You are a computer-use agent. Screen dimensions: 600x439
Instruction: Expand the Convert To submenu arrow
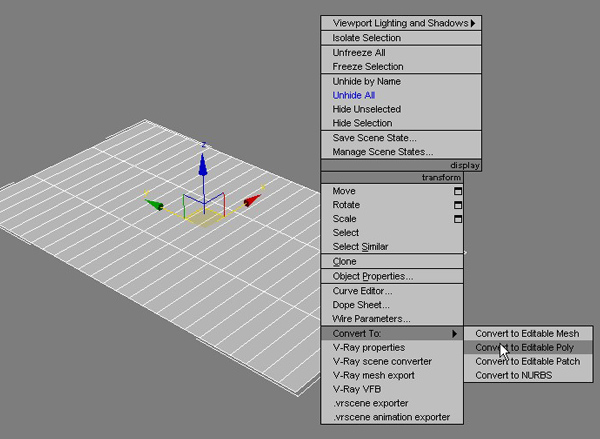point(455,333)
